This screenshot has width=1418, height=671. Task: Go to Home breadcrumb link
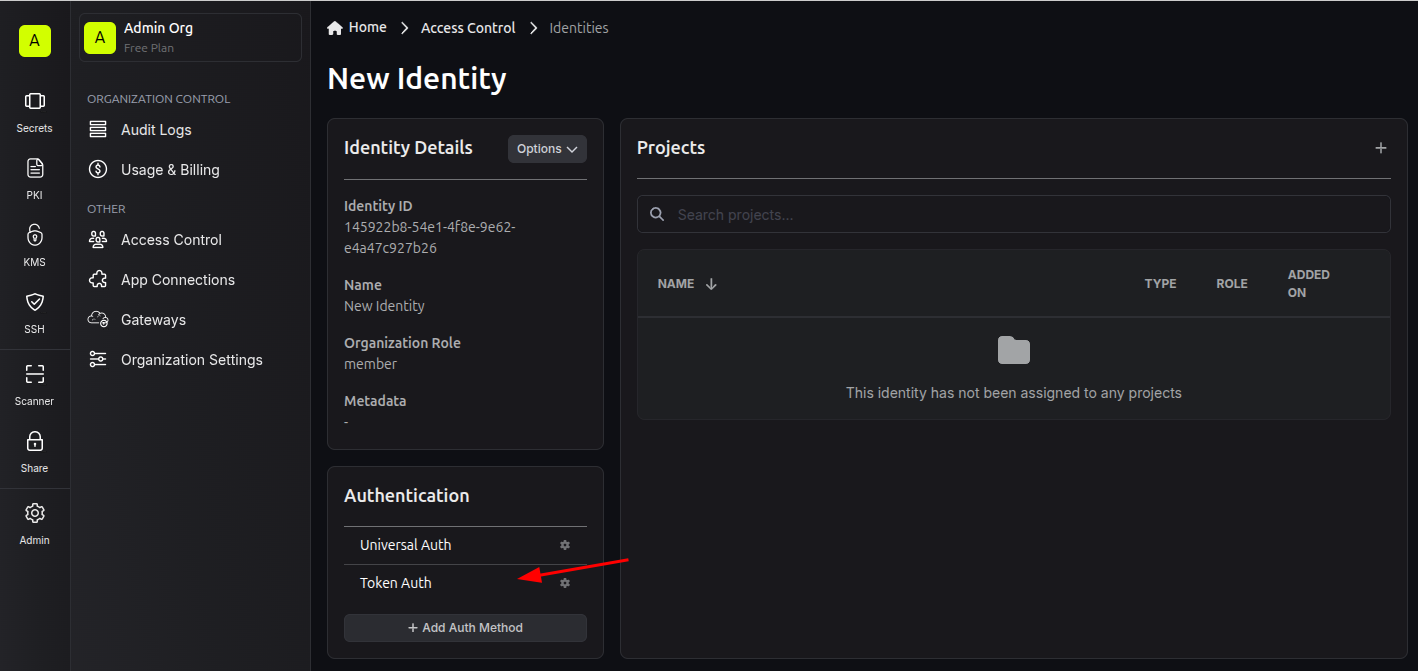coord(357,28)
